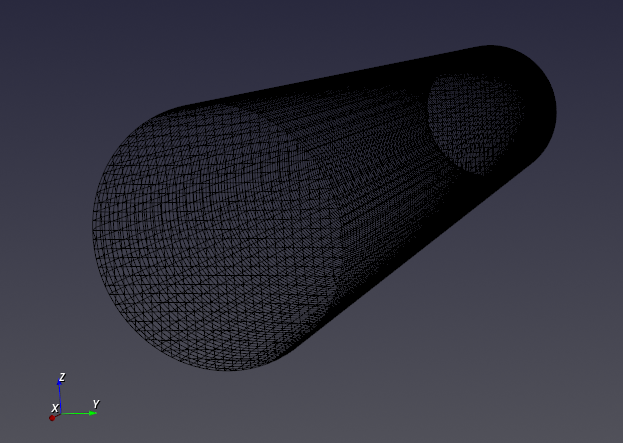Click the Y label on the axis triad

95,404
